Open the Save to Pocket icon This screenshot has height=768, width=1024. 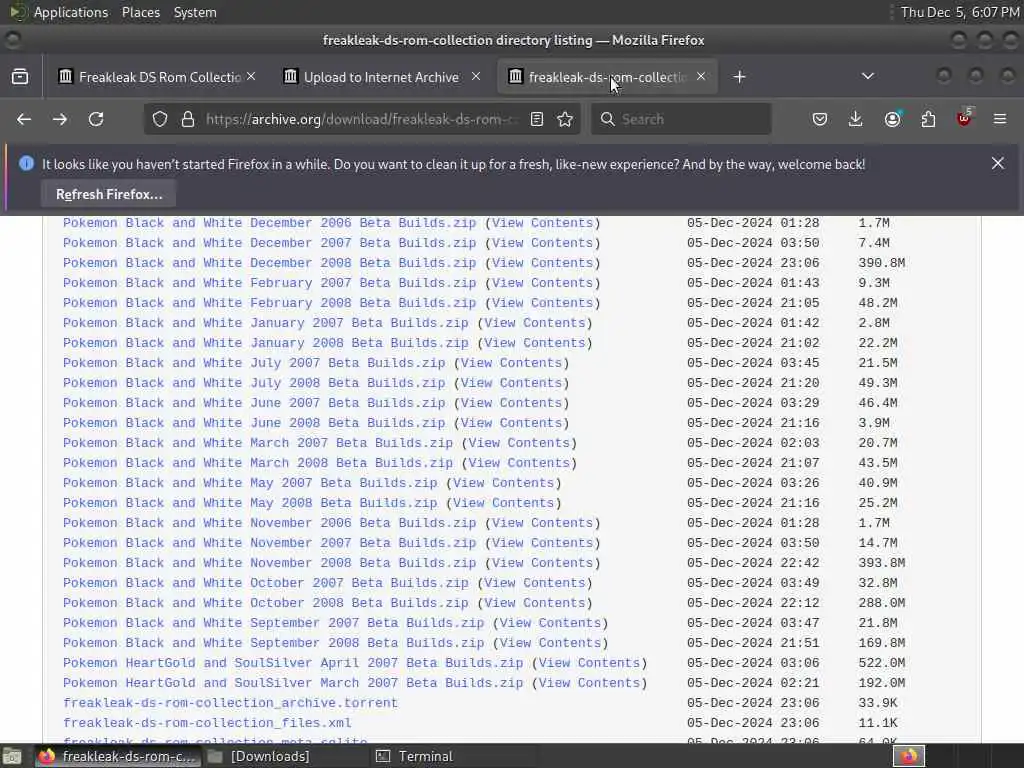(x=820, y=120)
